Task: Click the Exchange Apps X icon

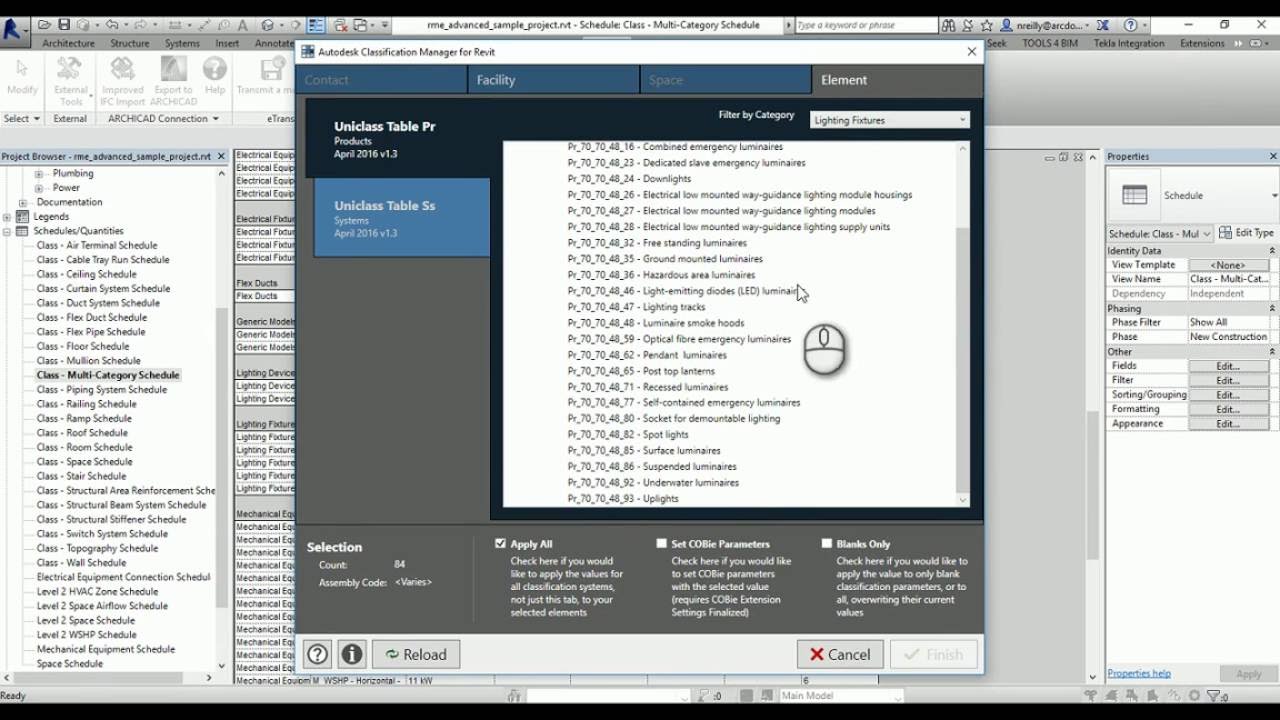Action: tap(1102, 24)
